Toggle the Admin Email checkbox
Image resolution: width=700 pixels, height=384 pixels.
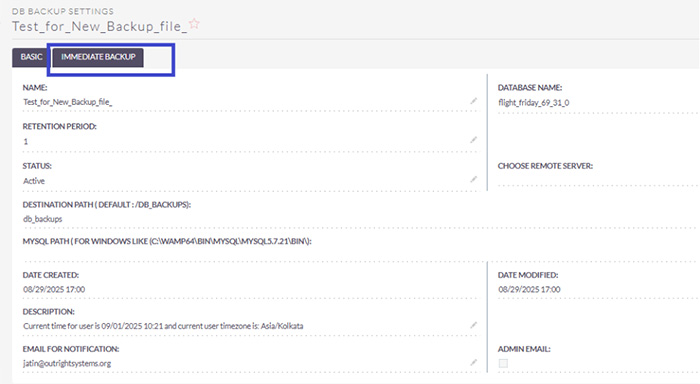coord(503,363)
